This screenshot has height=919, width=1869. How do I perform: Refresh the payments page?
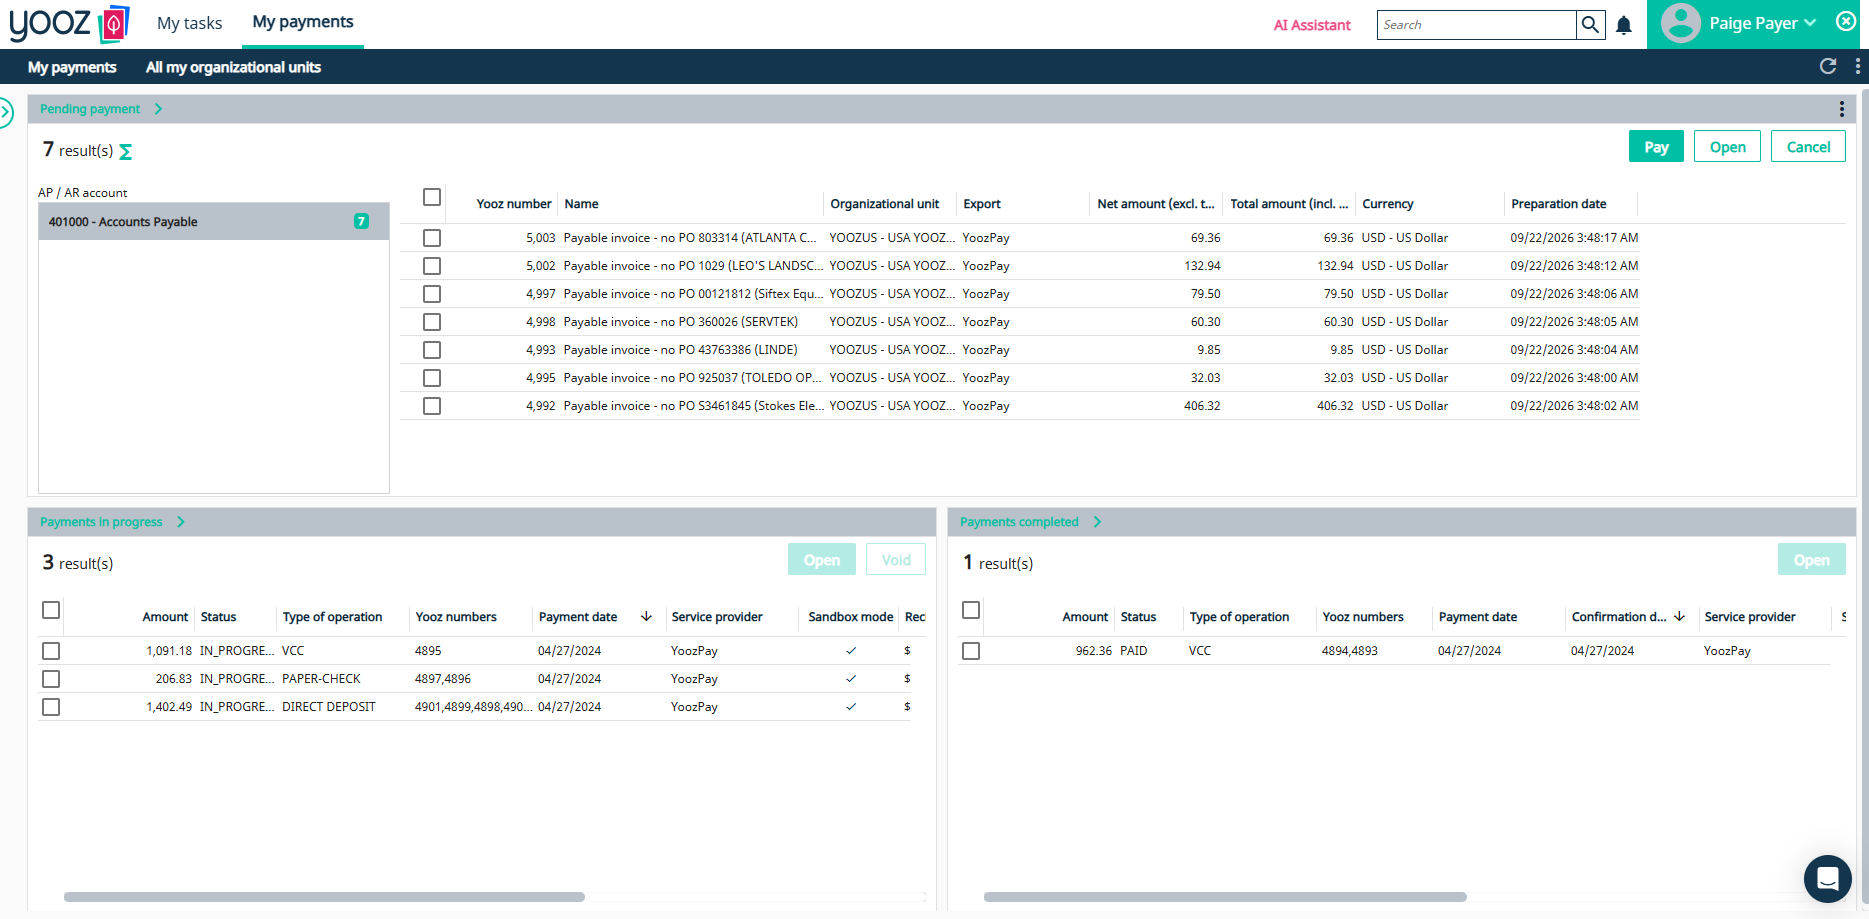click(1828, 66)
